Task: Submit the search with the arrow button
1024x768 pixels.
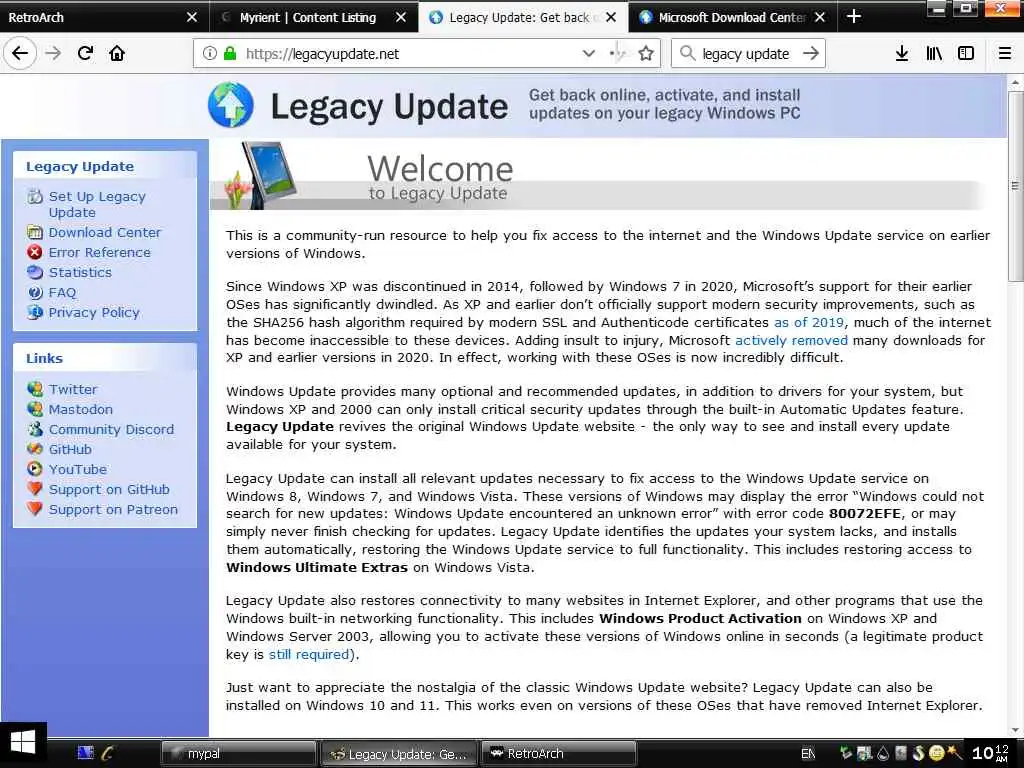Action: 810,54
